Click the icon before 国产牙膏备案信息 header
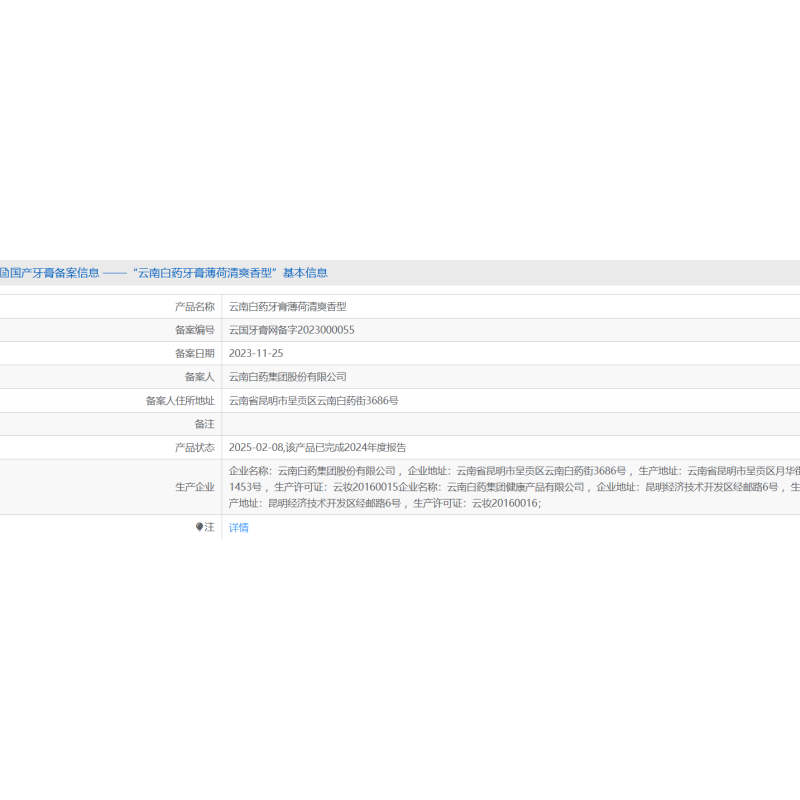This screenshot has height=800, width=800. click(x=4, y=272)
